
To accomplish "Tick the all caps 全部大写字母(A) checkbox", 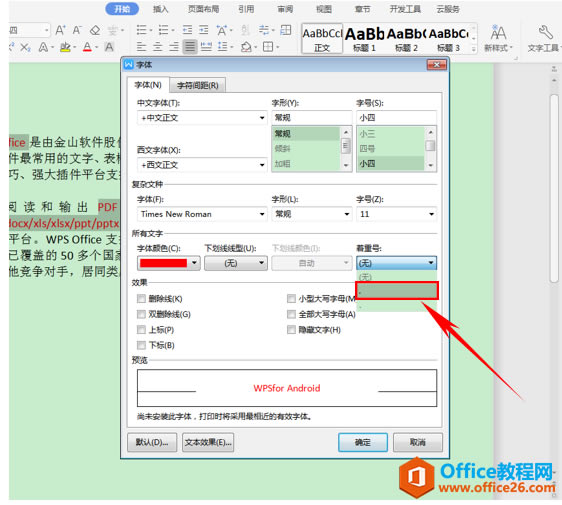I will point(291,314).
